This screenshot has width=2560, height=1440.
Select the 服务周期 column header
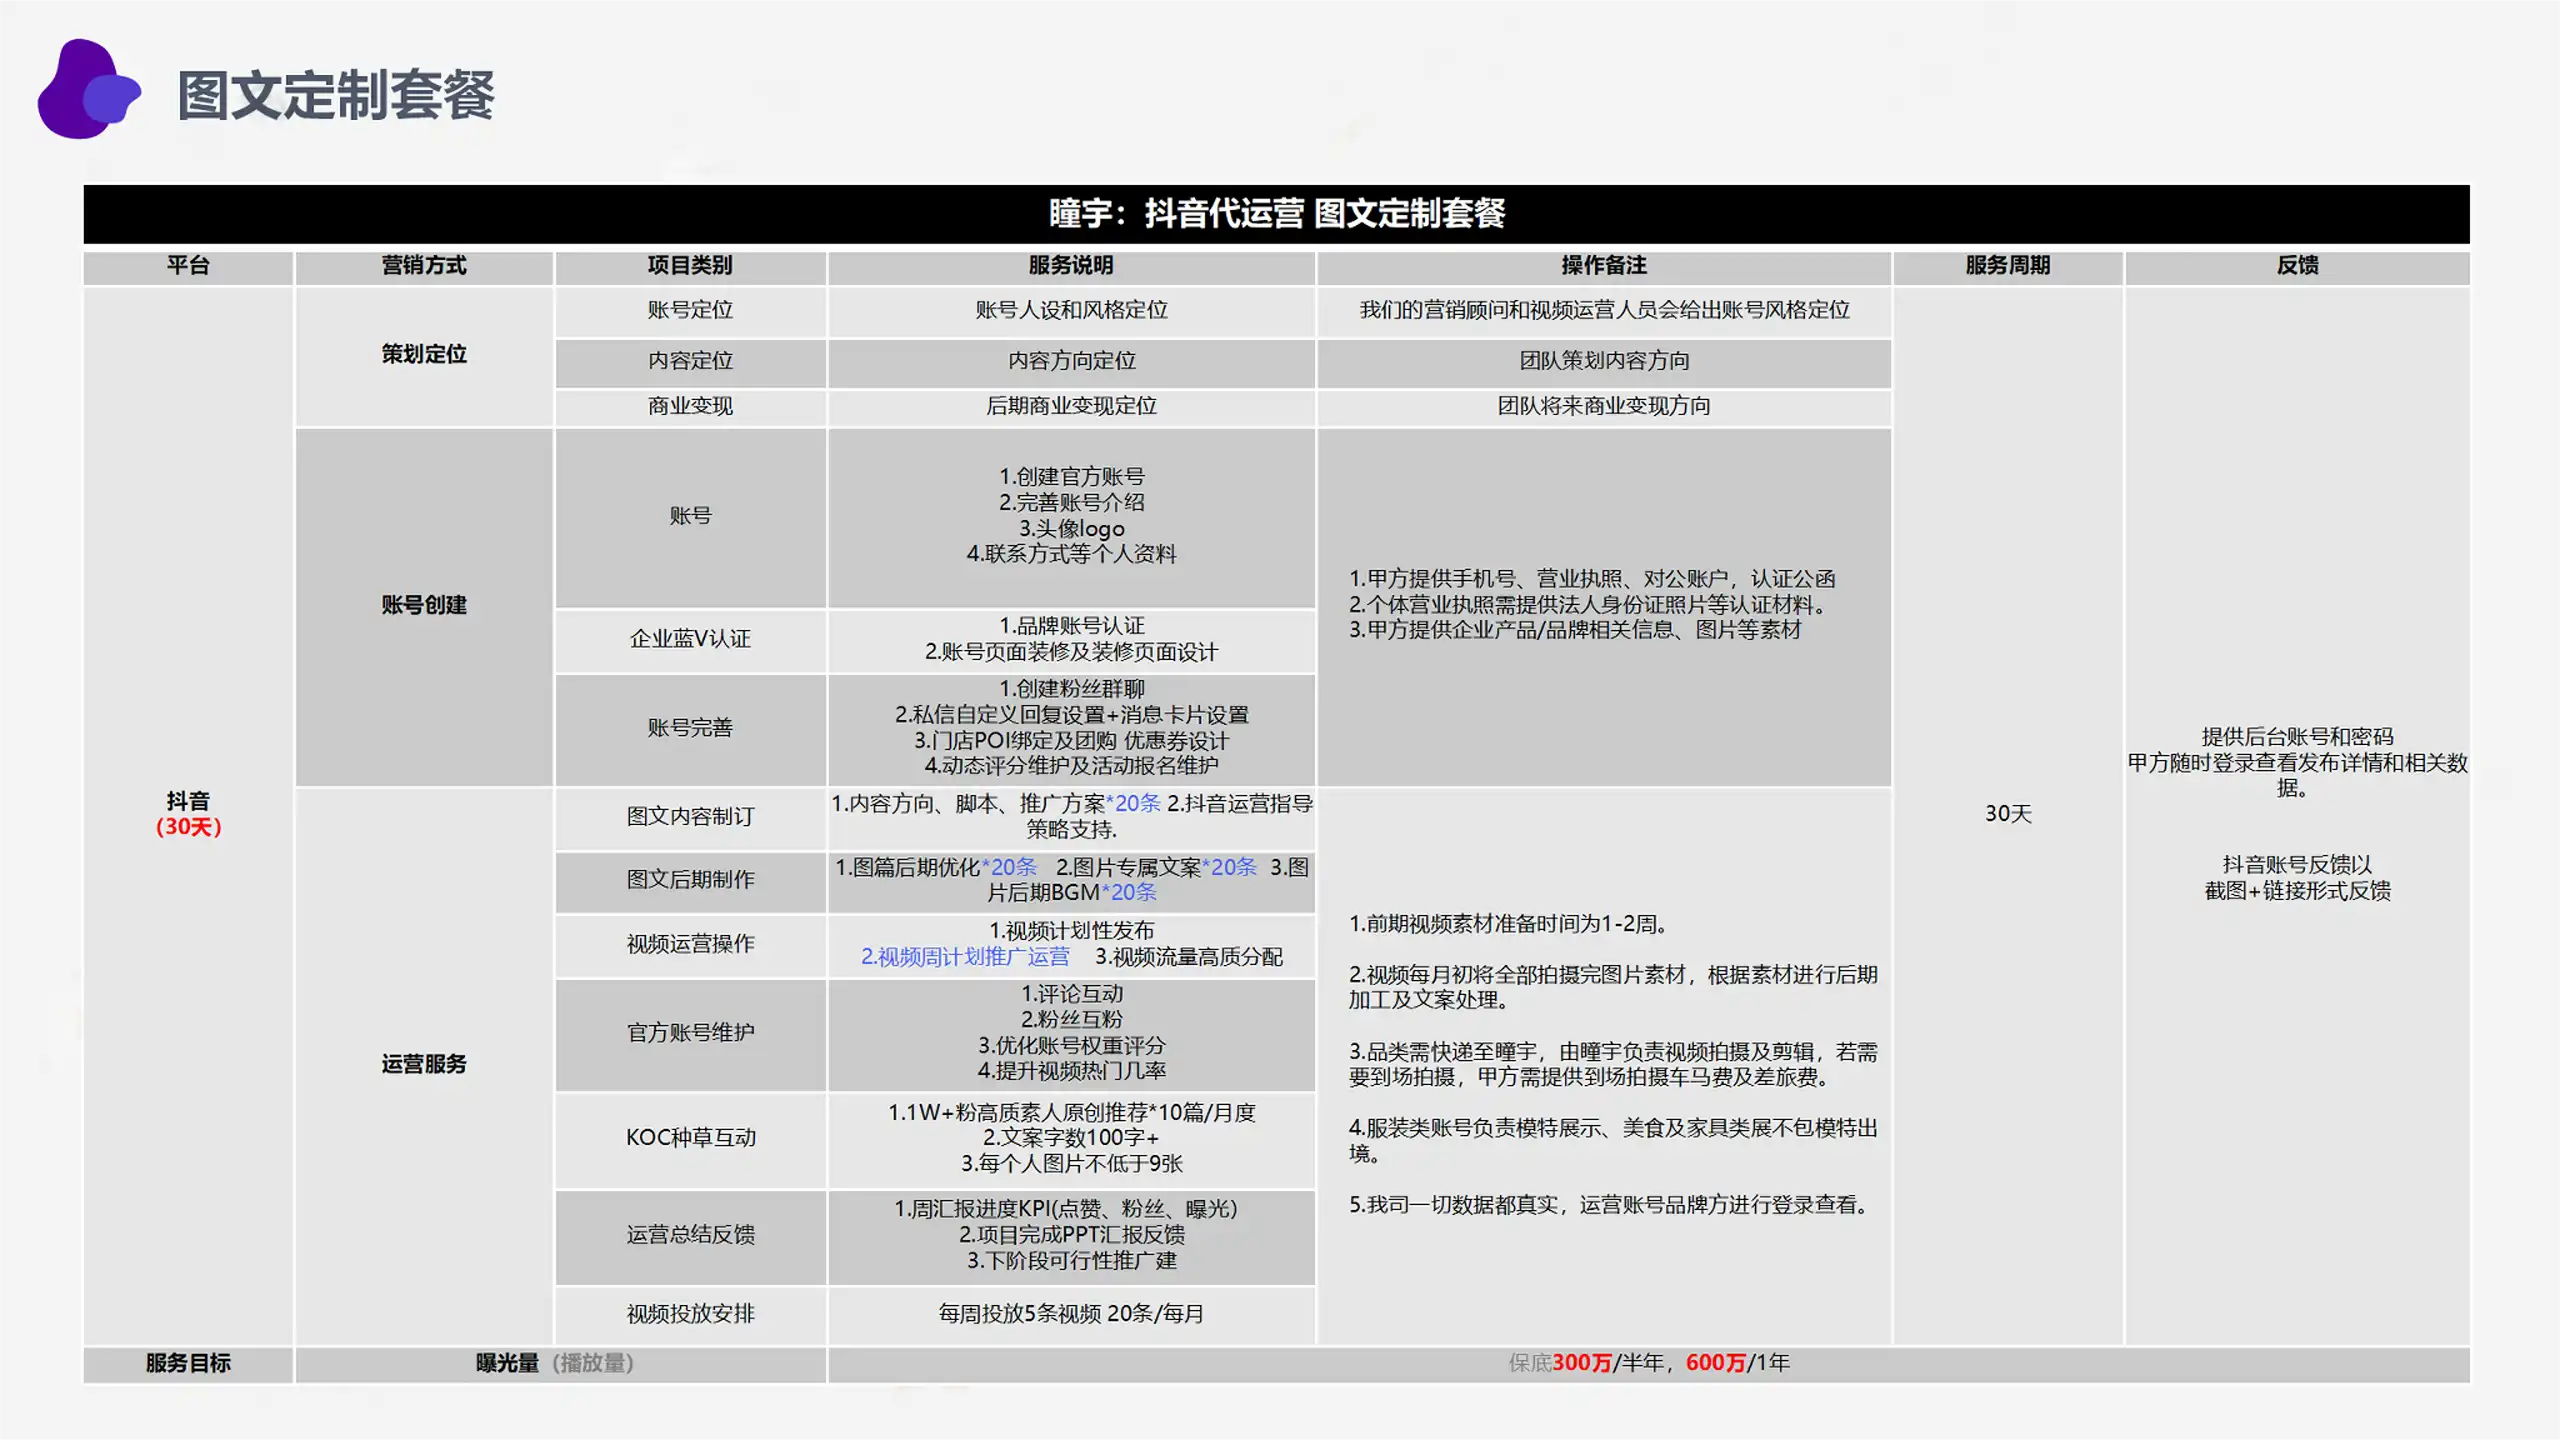[x=2008, y=266]
